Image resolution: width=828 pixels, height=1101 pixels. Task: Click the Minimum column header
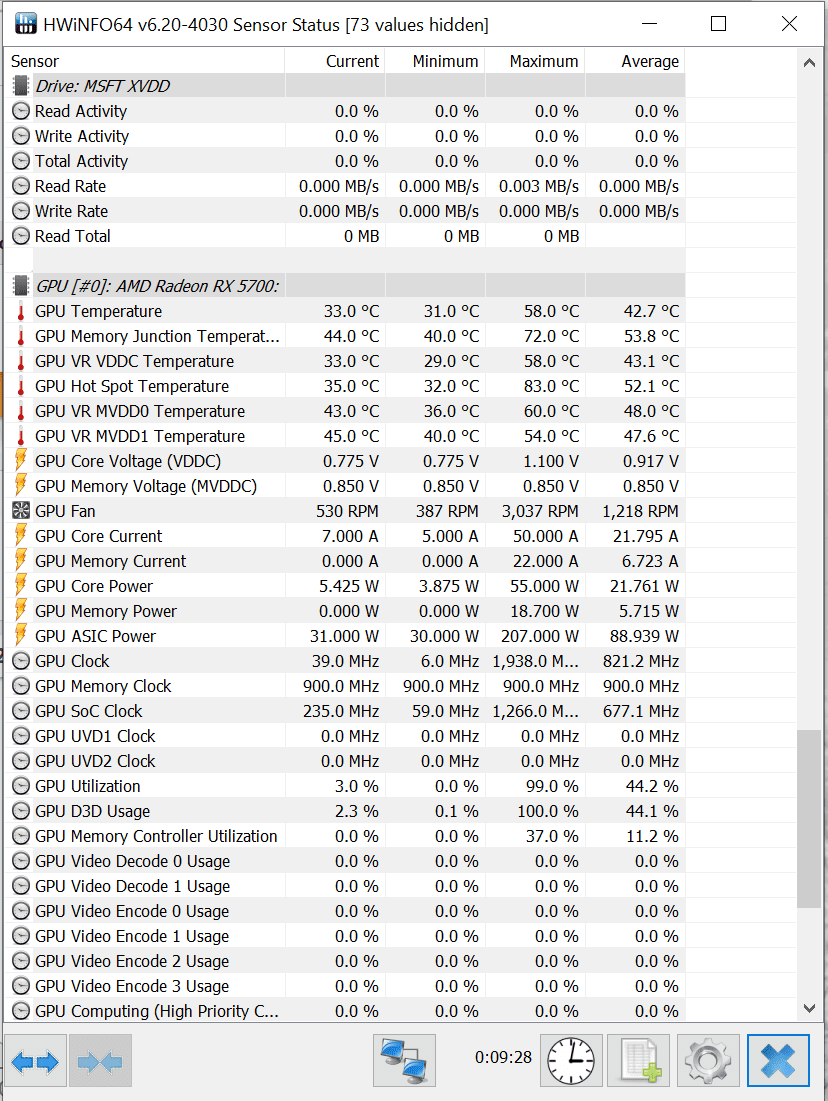point(435,61)
